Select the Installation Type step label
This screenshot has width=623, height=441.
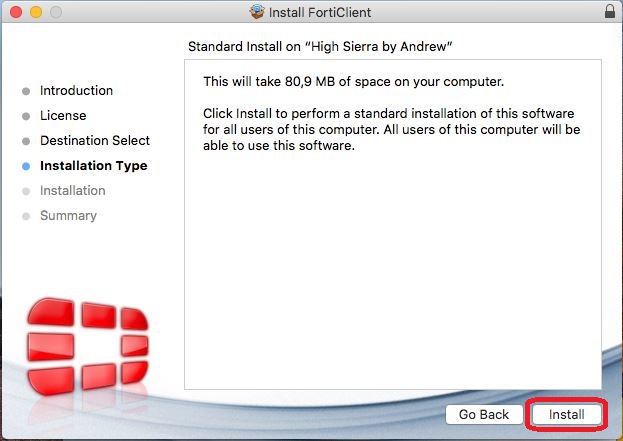click(x=93, y=166)
